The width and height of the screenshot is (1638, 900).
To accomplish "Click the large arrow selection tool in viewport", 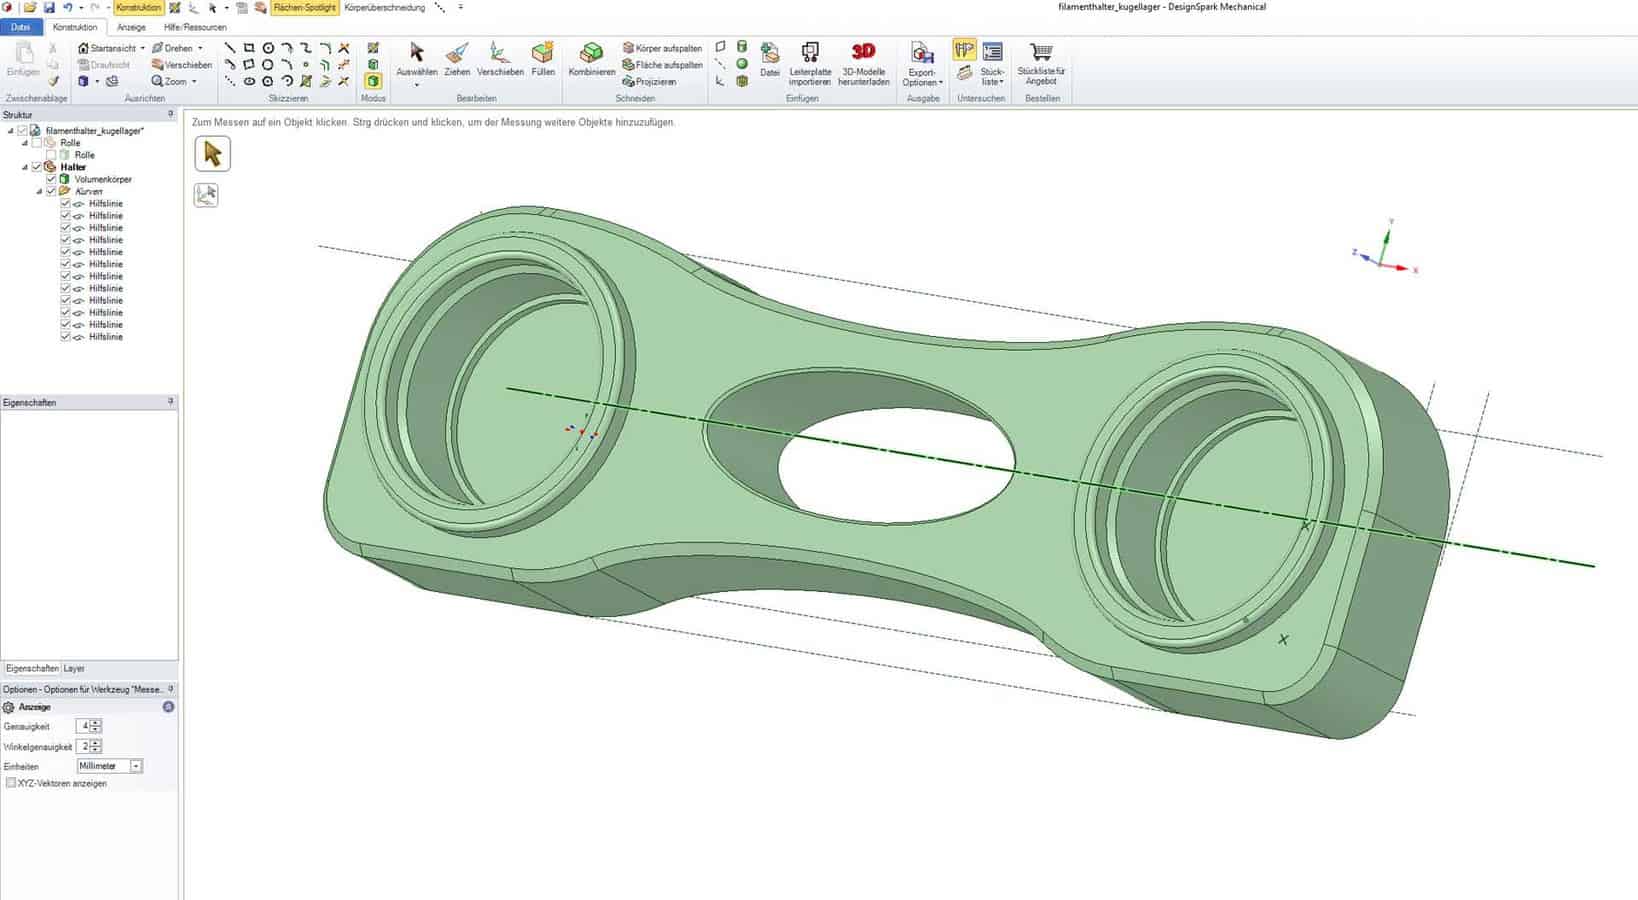I will pos(212,154).
